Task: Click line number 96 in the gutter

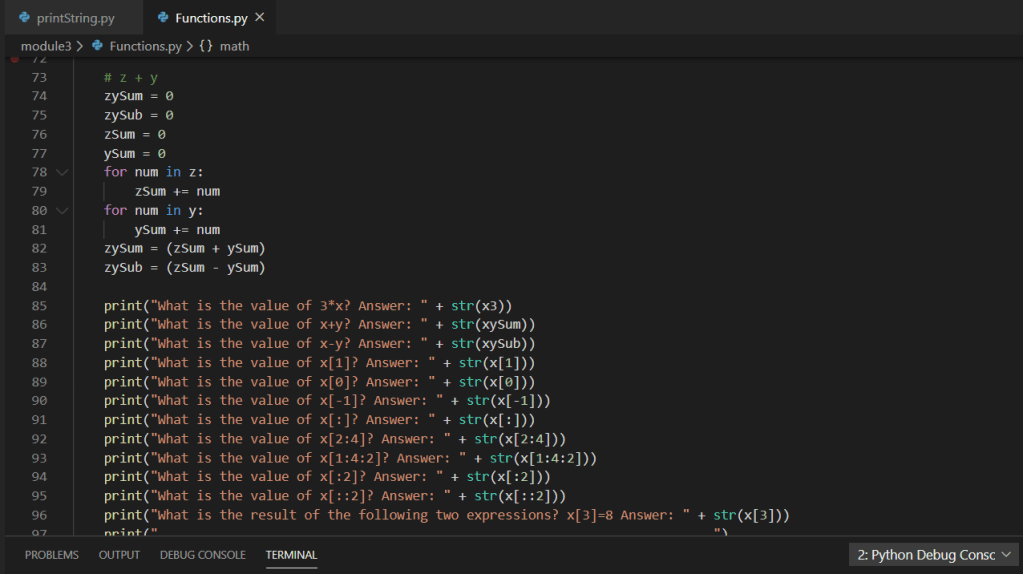Action: 39,515
